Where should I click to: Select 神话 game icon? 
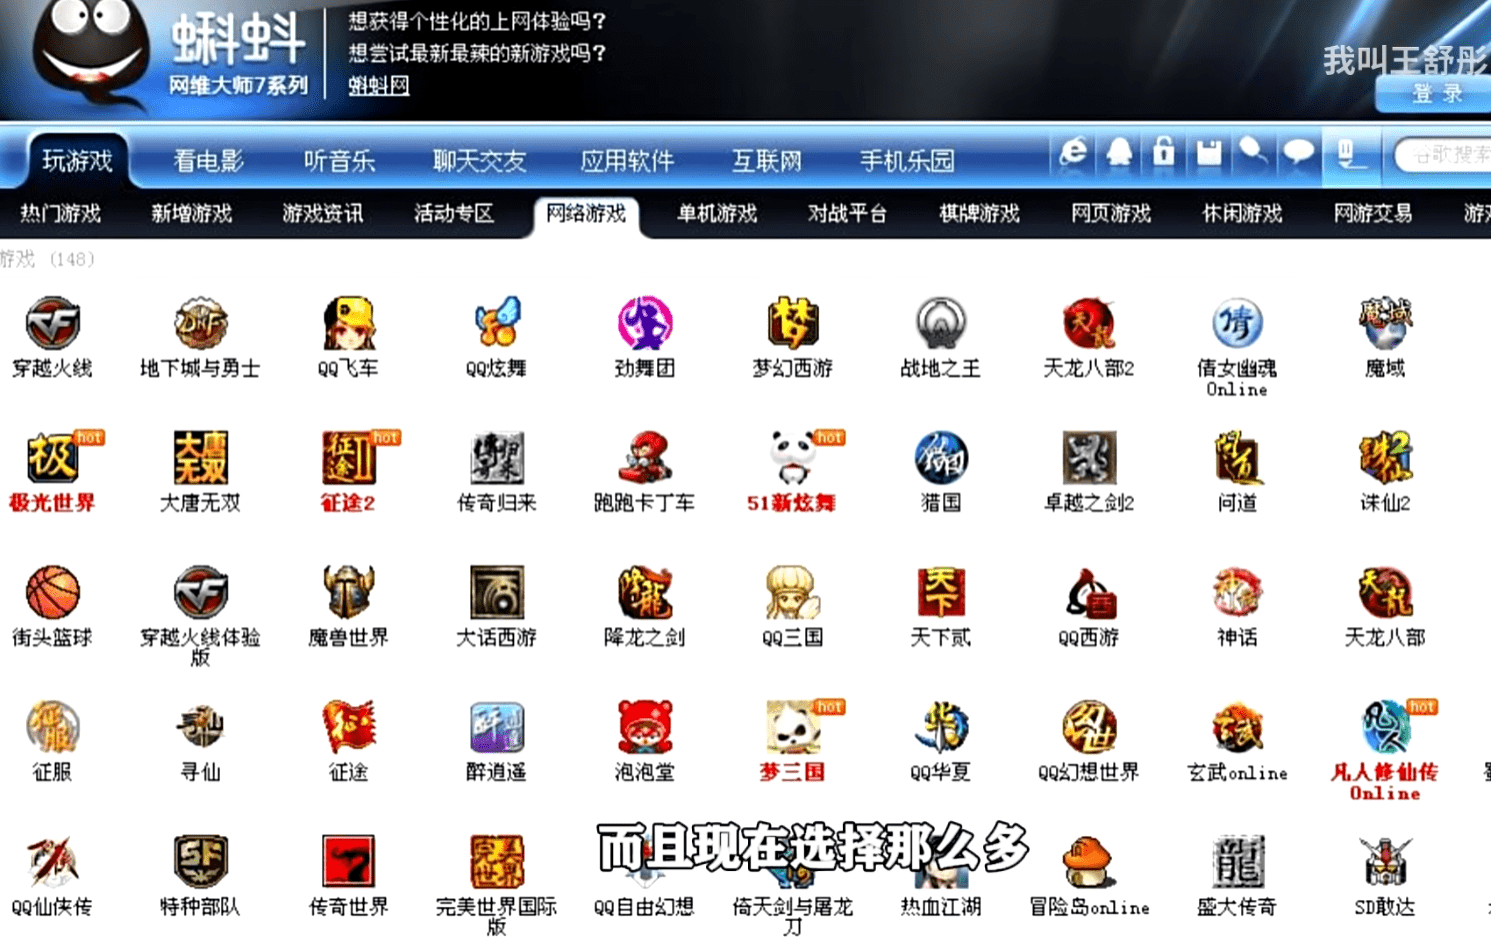click(1237, 592)
